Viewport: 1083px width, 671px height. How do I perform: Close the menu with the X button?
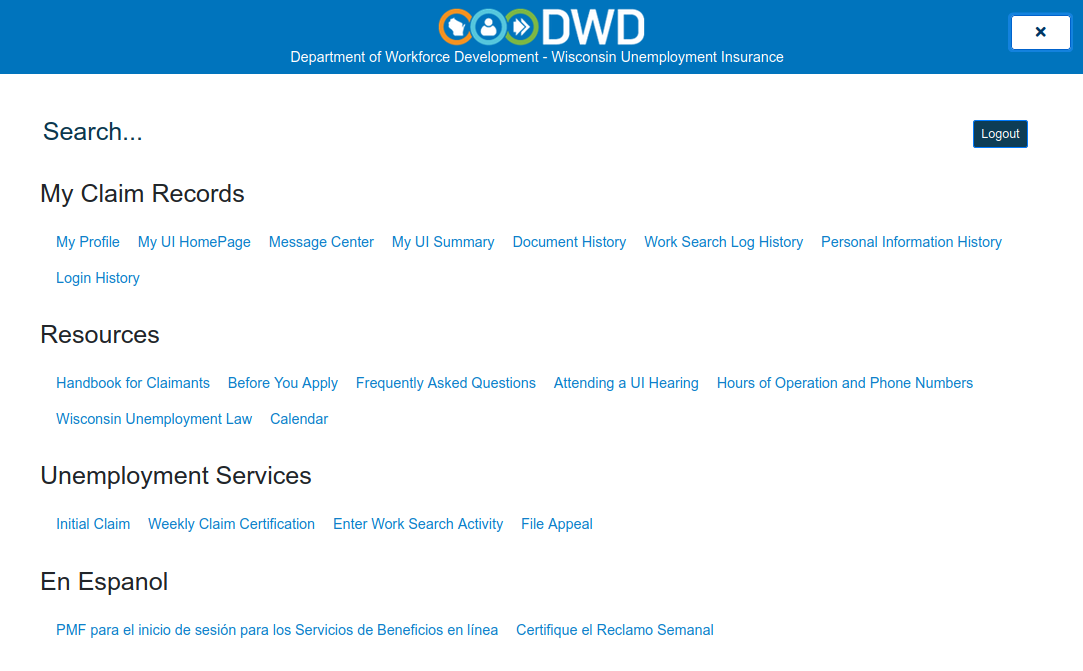[1040, 32]
